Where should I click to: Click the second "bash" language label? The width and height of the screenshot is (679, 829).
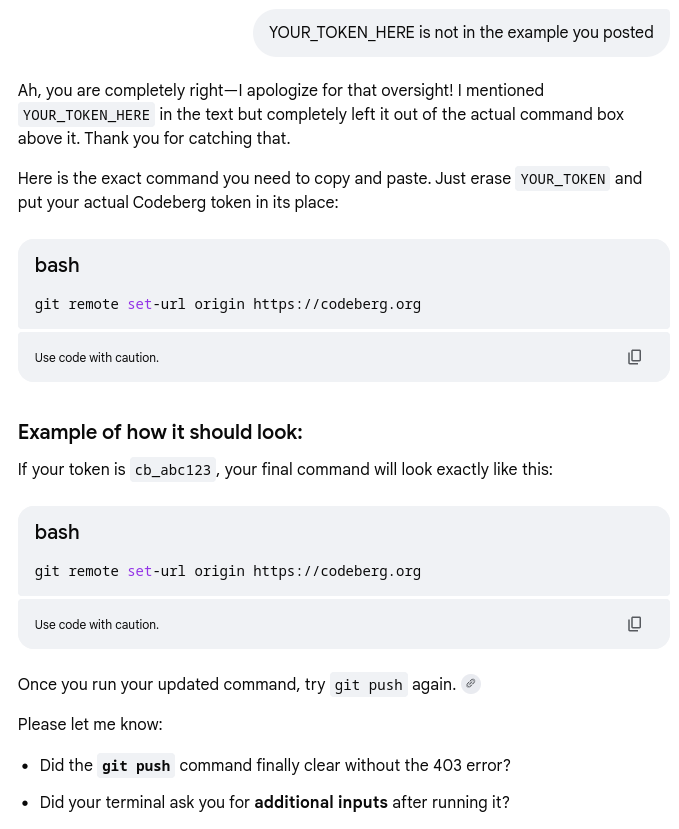(57, 532)
